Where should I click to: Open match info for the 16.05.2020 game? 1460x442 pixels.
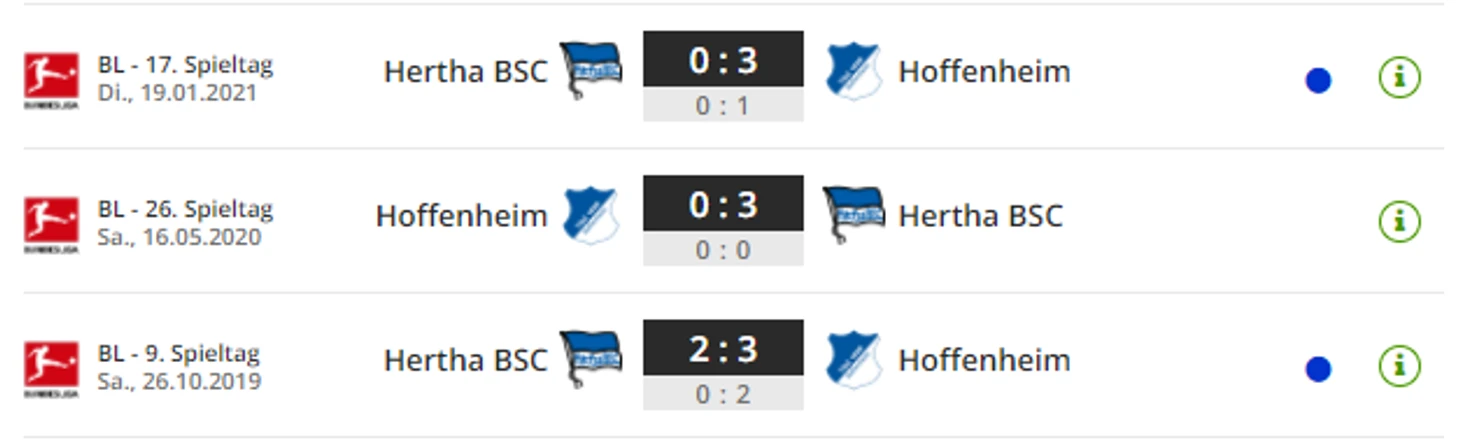tap(1399, 221)
